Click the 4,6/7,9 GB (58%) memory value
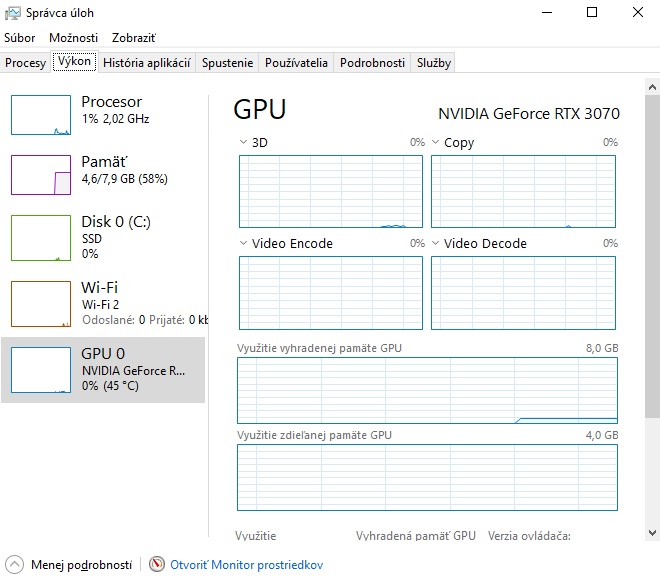 [125, 179]
